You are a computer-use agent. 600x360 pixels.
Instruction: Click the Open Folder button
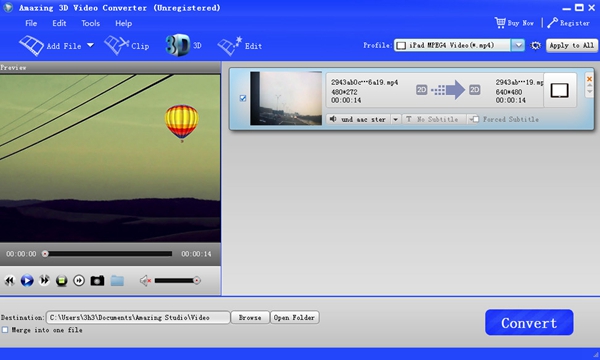click(294, 318)
